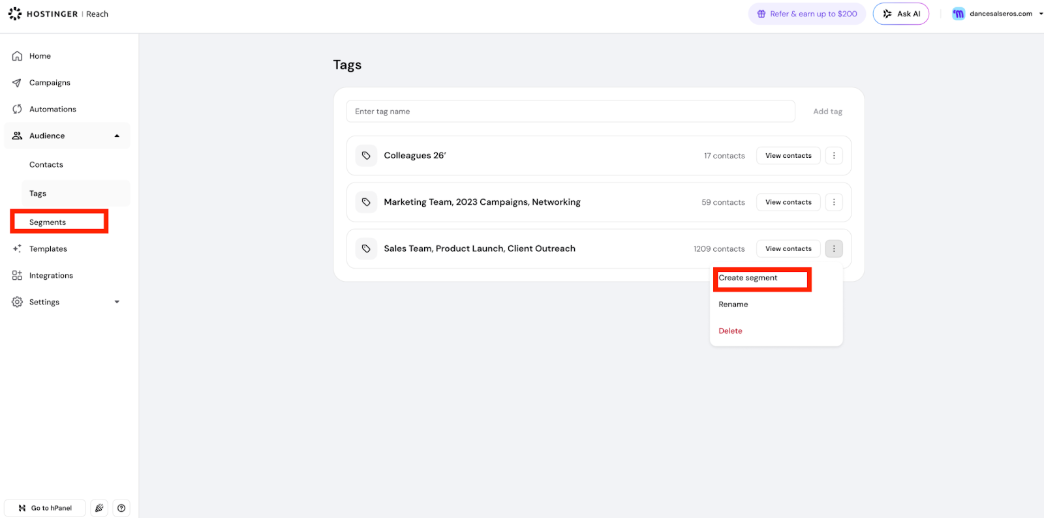This screenshot has height=518, width=1048.
Task: Click the Home icon in sidebar
Action: point(17,56)
